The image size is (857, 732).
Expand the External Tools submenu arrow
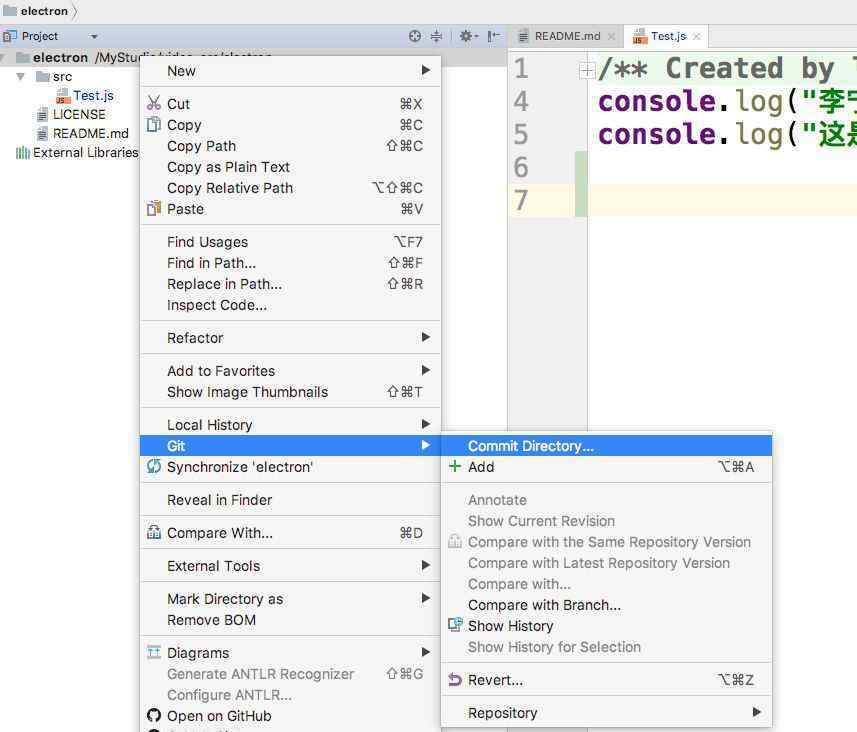click(426, 565)
